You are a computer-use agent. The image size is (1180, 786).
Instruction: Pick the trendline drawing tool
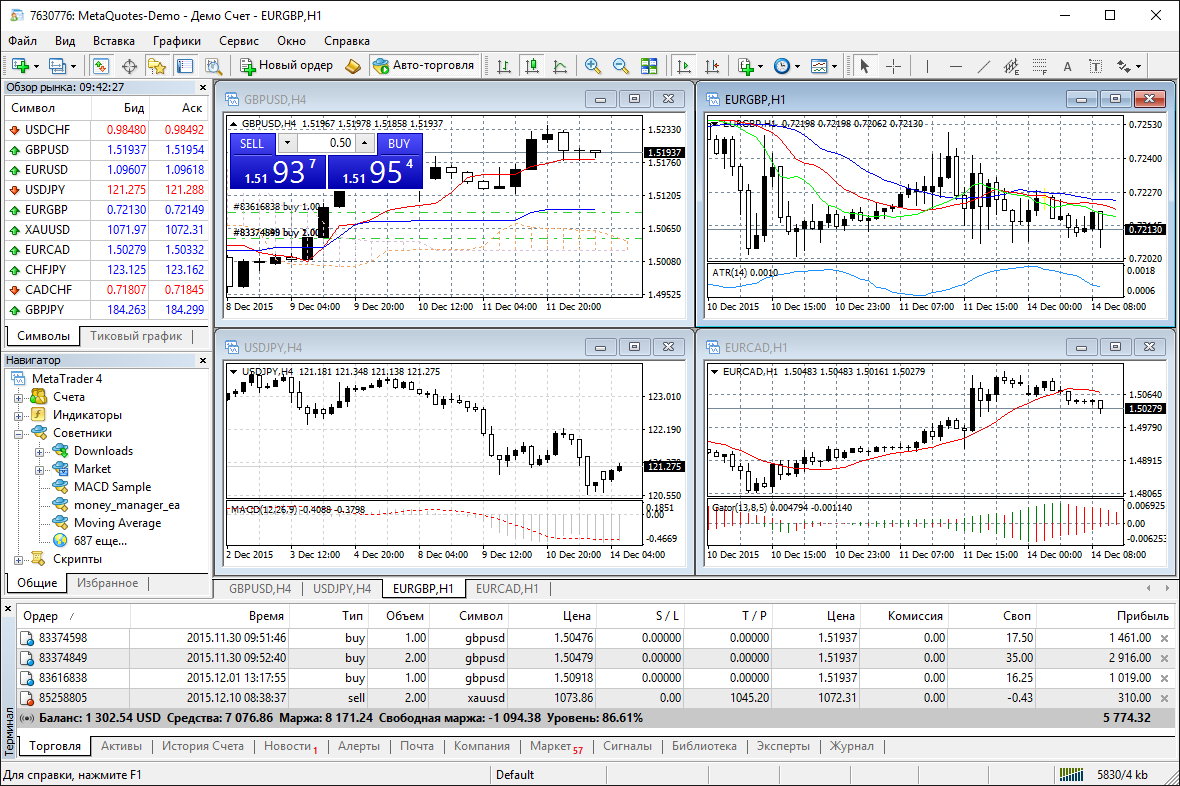point(983,66)
